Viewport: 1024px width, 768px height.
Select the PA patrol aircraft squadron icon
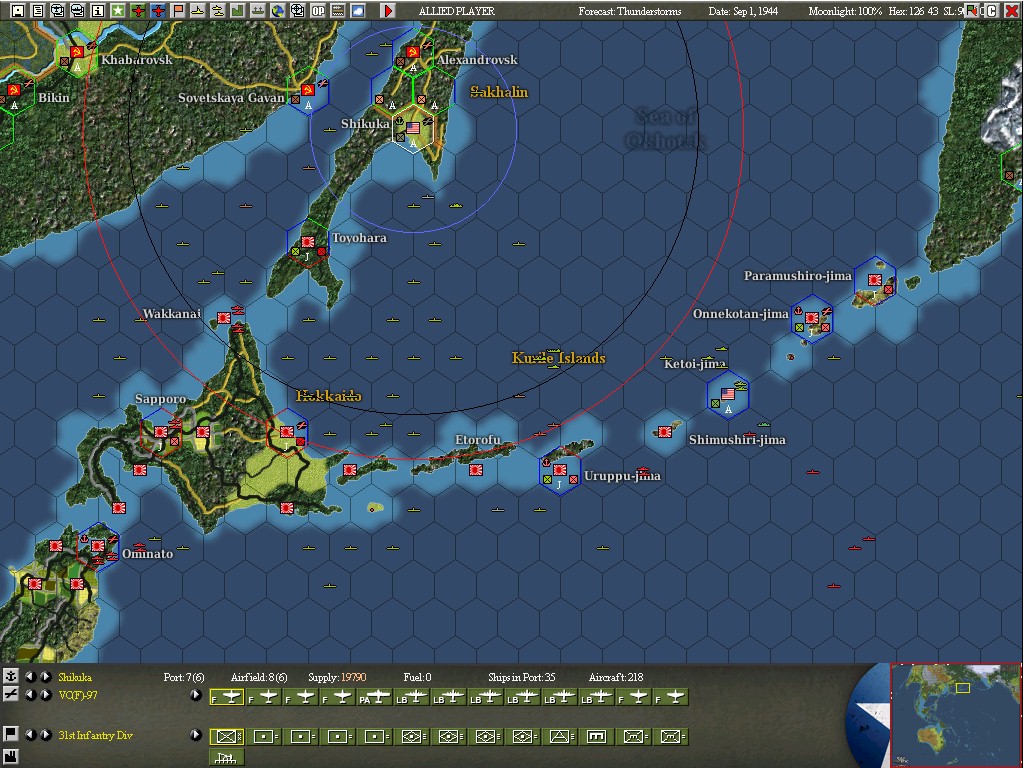374,697
